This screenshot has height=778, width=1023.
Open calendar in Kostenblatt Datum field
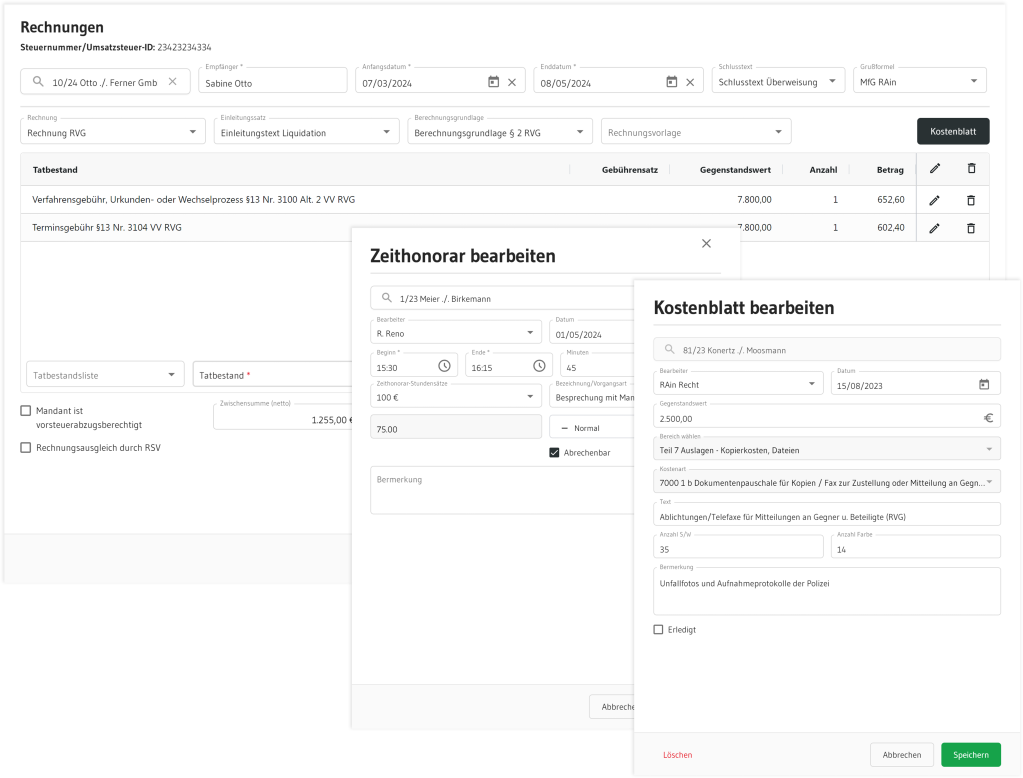[x=984, y=384]
